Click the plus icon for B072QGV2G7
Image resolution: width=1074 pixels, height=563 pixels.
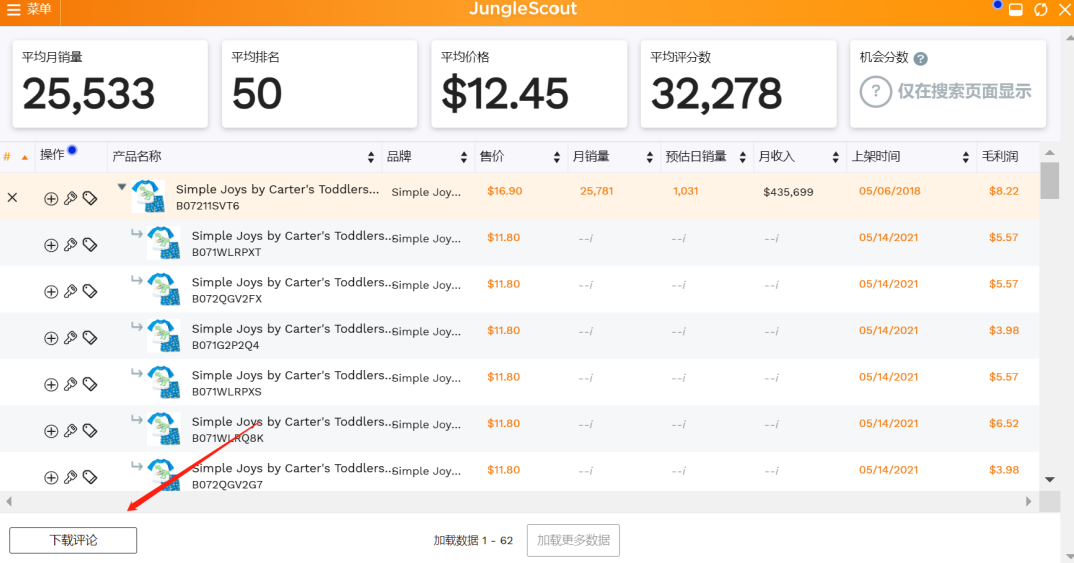[x=51, y=478]
